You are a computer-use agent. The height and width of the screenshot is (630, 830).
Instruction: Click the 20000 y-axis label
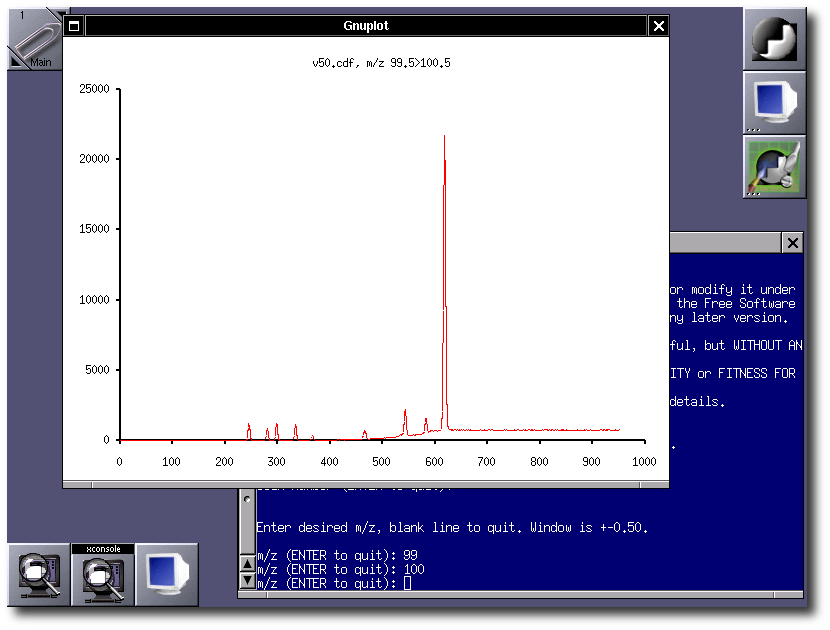coord(94,159)
